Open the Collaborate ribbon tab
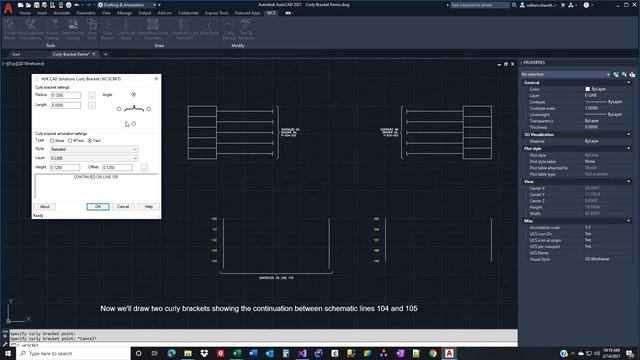 (x=188, y=13)
